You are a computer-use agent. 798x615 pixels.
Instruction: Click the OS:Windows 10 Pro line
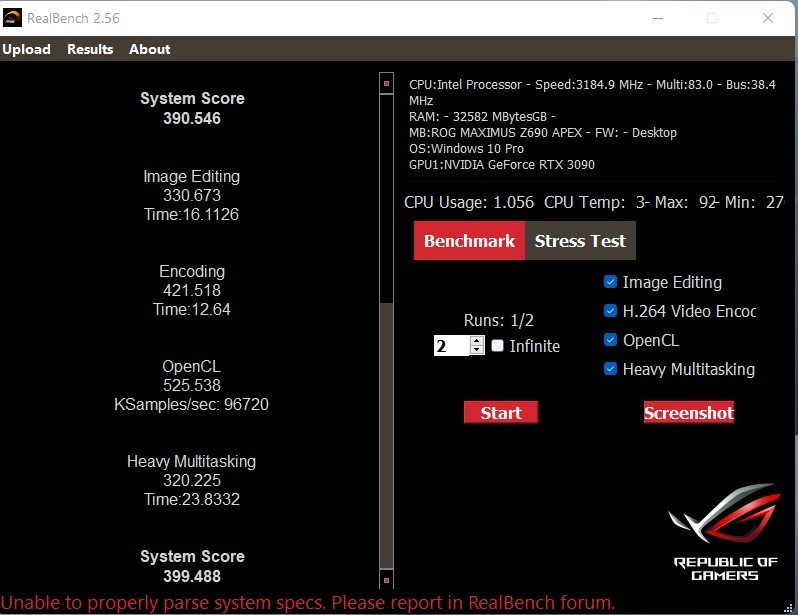click(466, 149)
